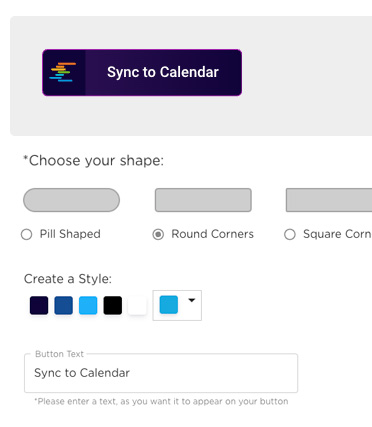Choose the rounded-corner gray shape preview
The width and height of the screenshot is (372, 427).
203,200
